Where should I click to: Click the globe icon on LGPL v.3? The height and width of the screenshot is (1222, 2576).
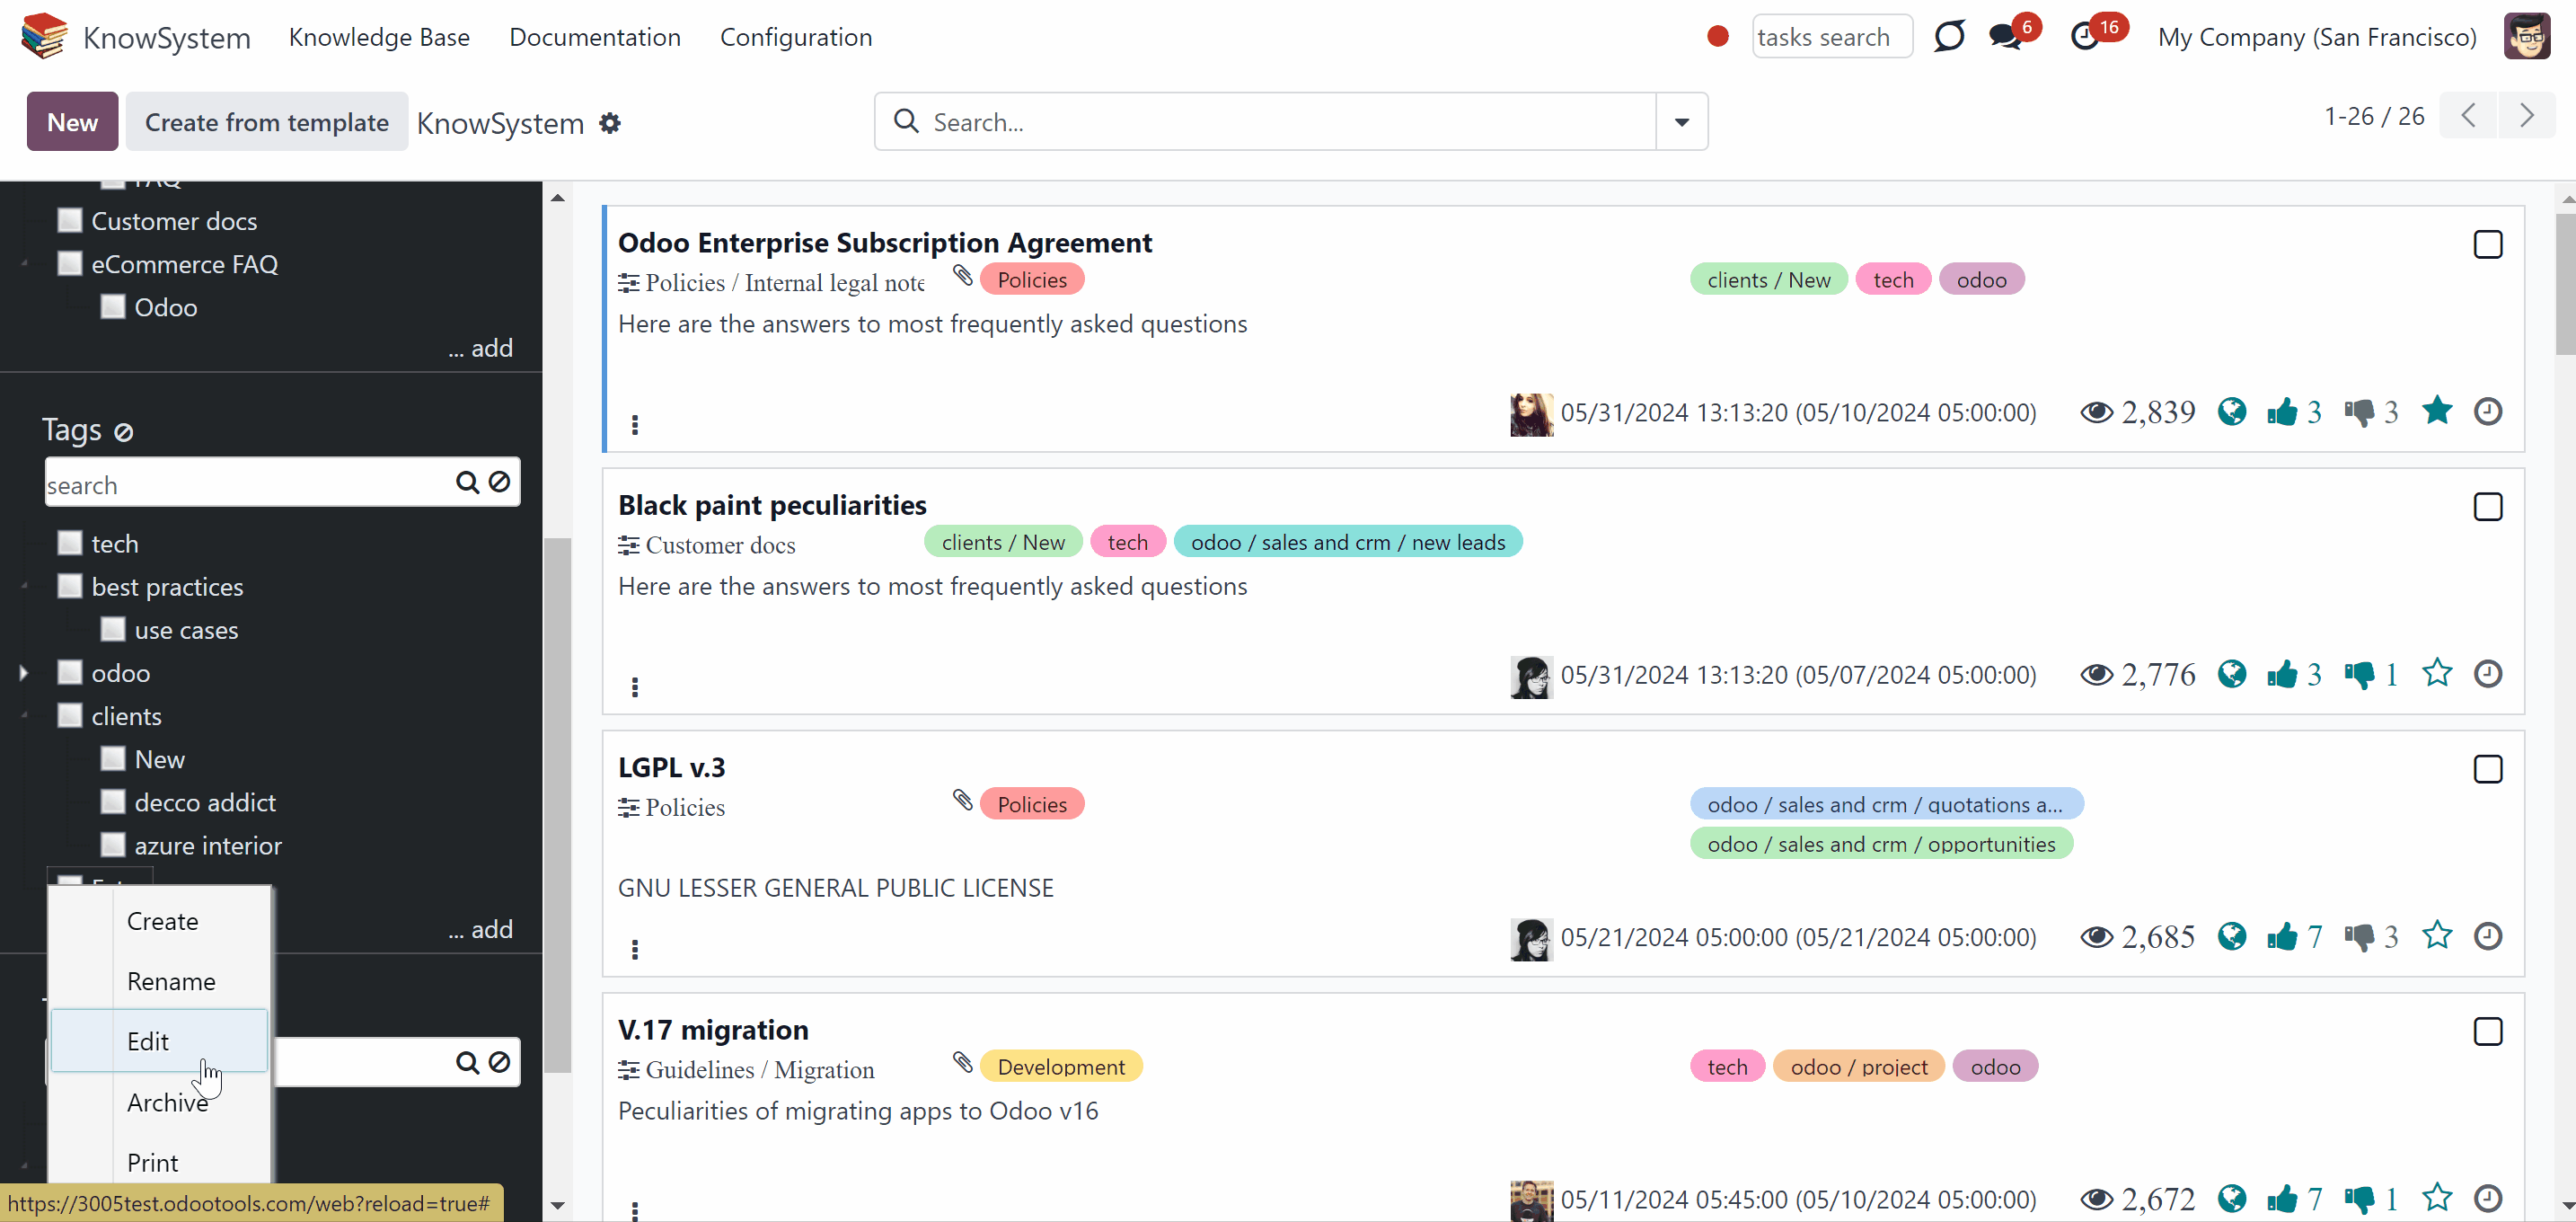[2232, 936]
